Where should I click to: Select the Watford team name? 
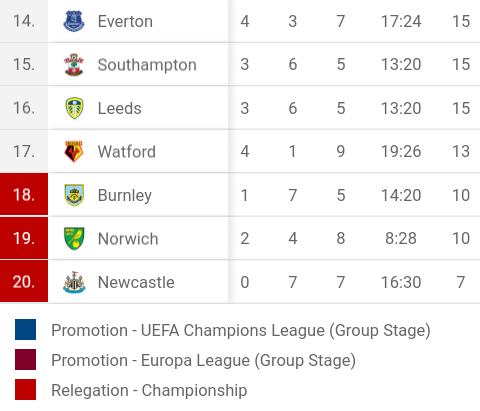point(127,152)
